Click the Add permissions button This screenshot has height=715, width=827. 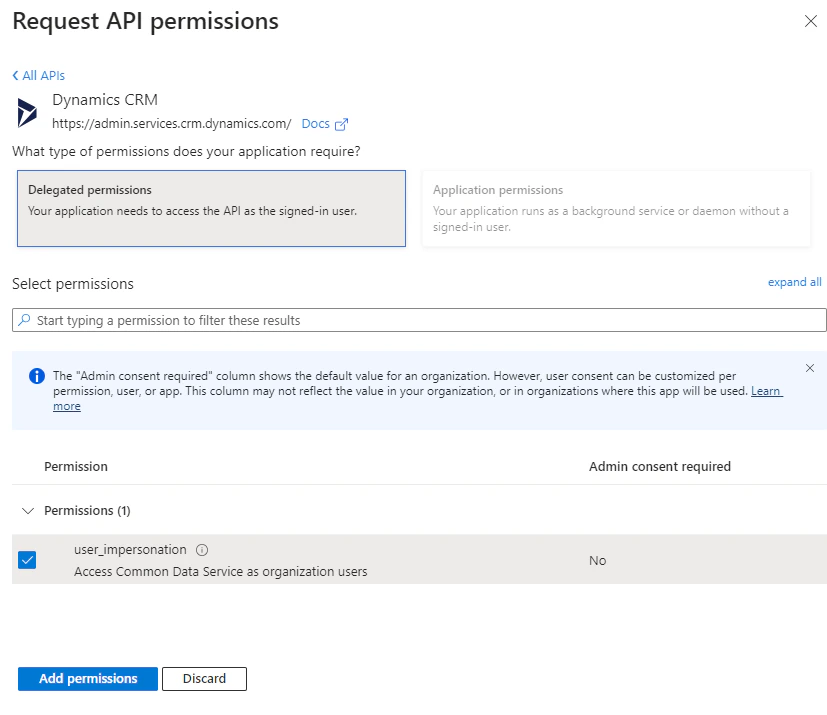88,679
